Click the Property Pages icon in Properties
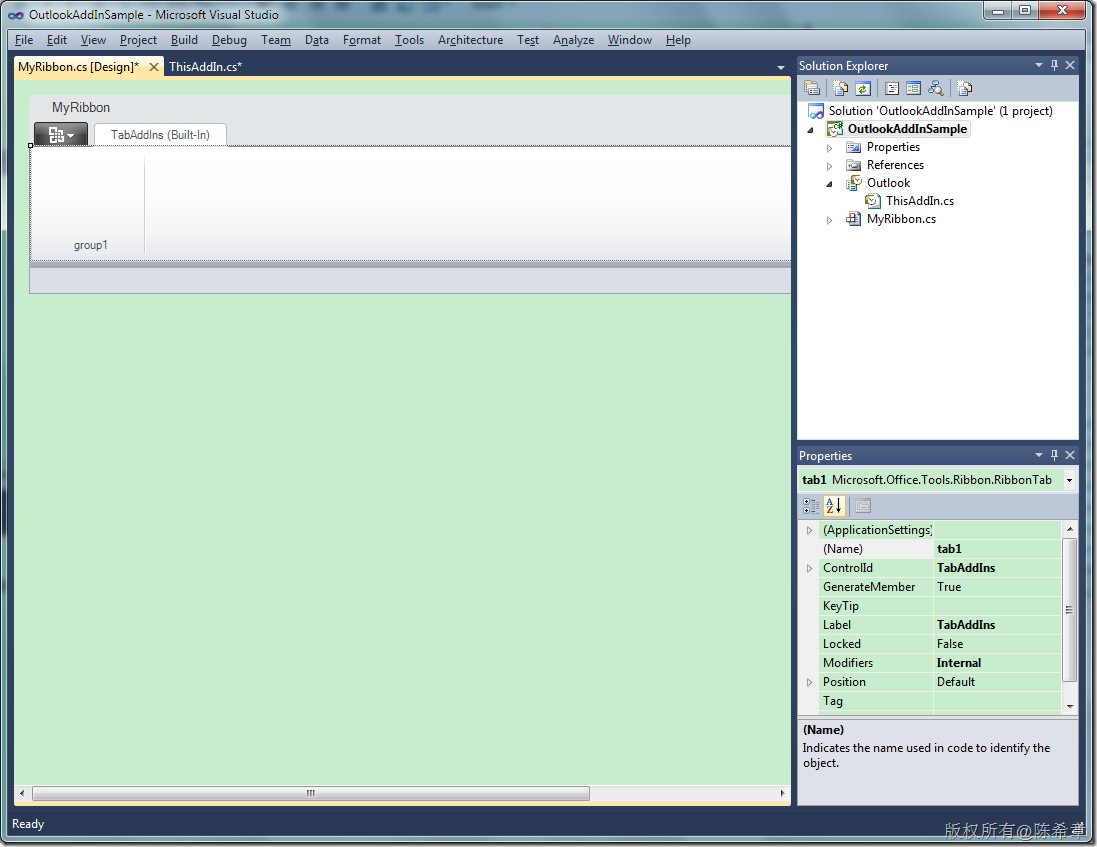The height and width of the screenshot is (847, 1097). coord(863,506)
